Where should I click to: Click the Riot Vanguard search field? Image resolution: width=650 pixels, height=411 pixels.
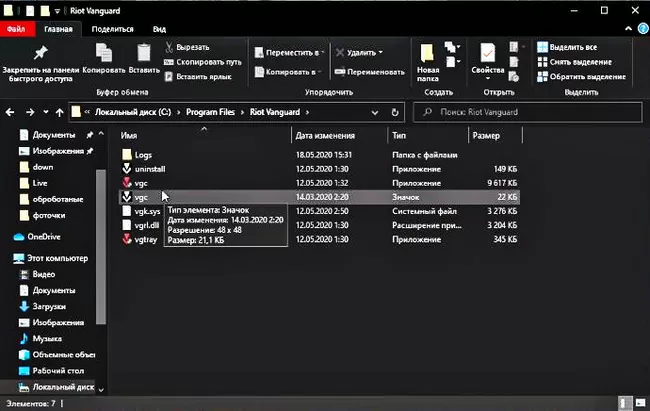[527, 112]
